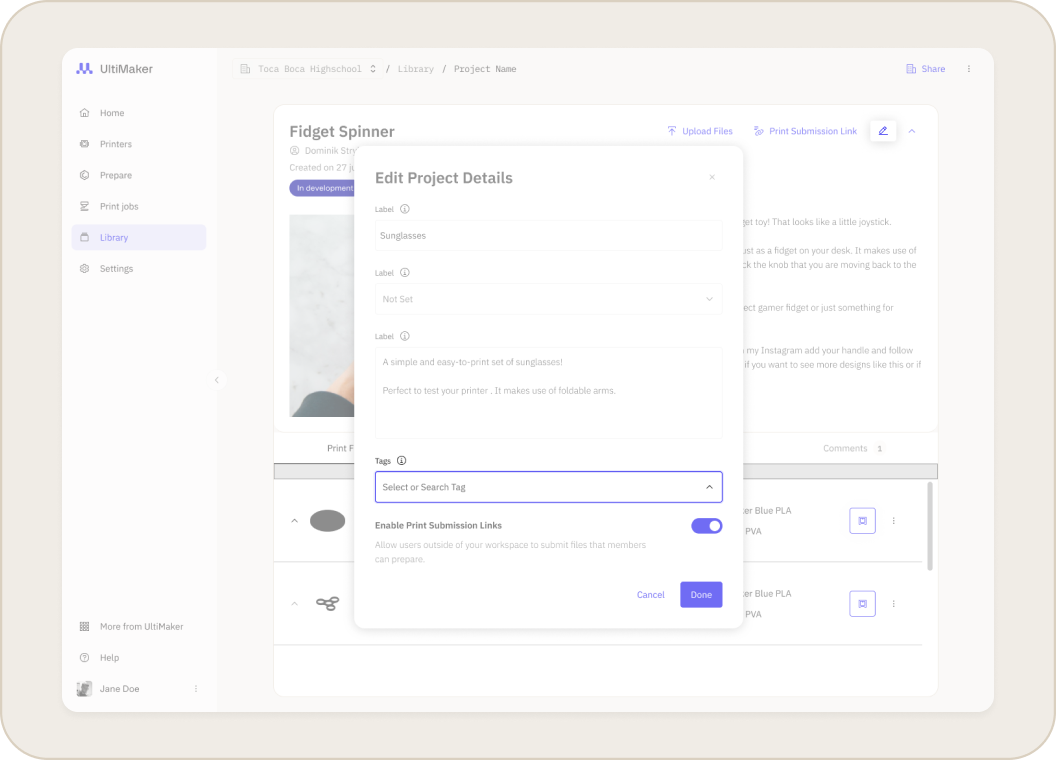Open Jane Doe account options menu
The image size is (1056, 760).
click(196, 689)
